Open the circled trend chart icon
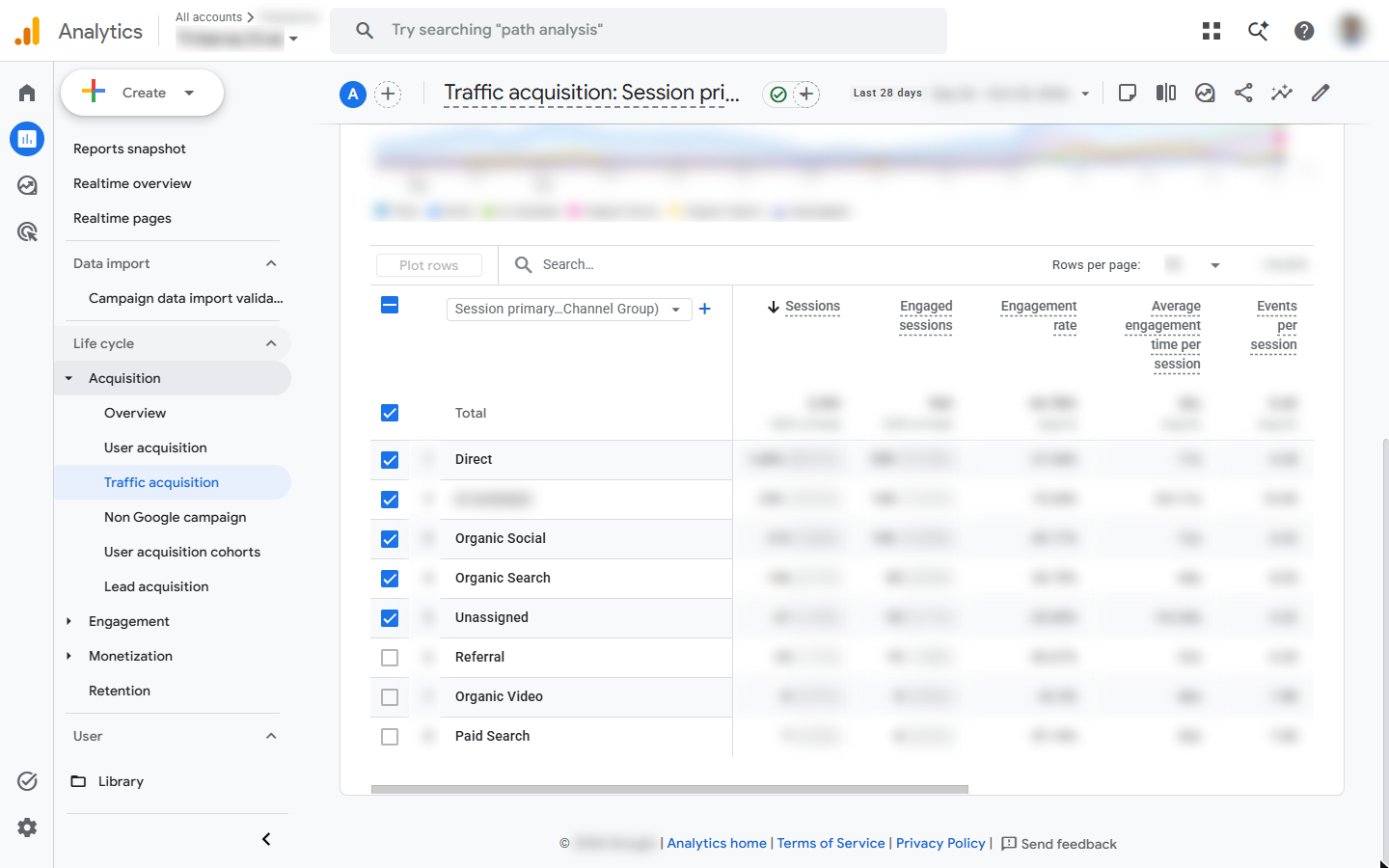Image resolution: width=1389 pixels, height=868 pixels. [1205, 93]
